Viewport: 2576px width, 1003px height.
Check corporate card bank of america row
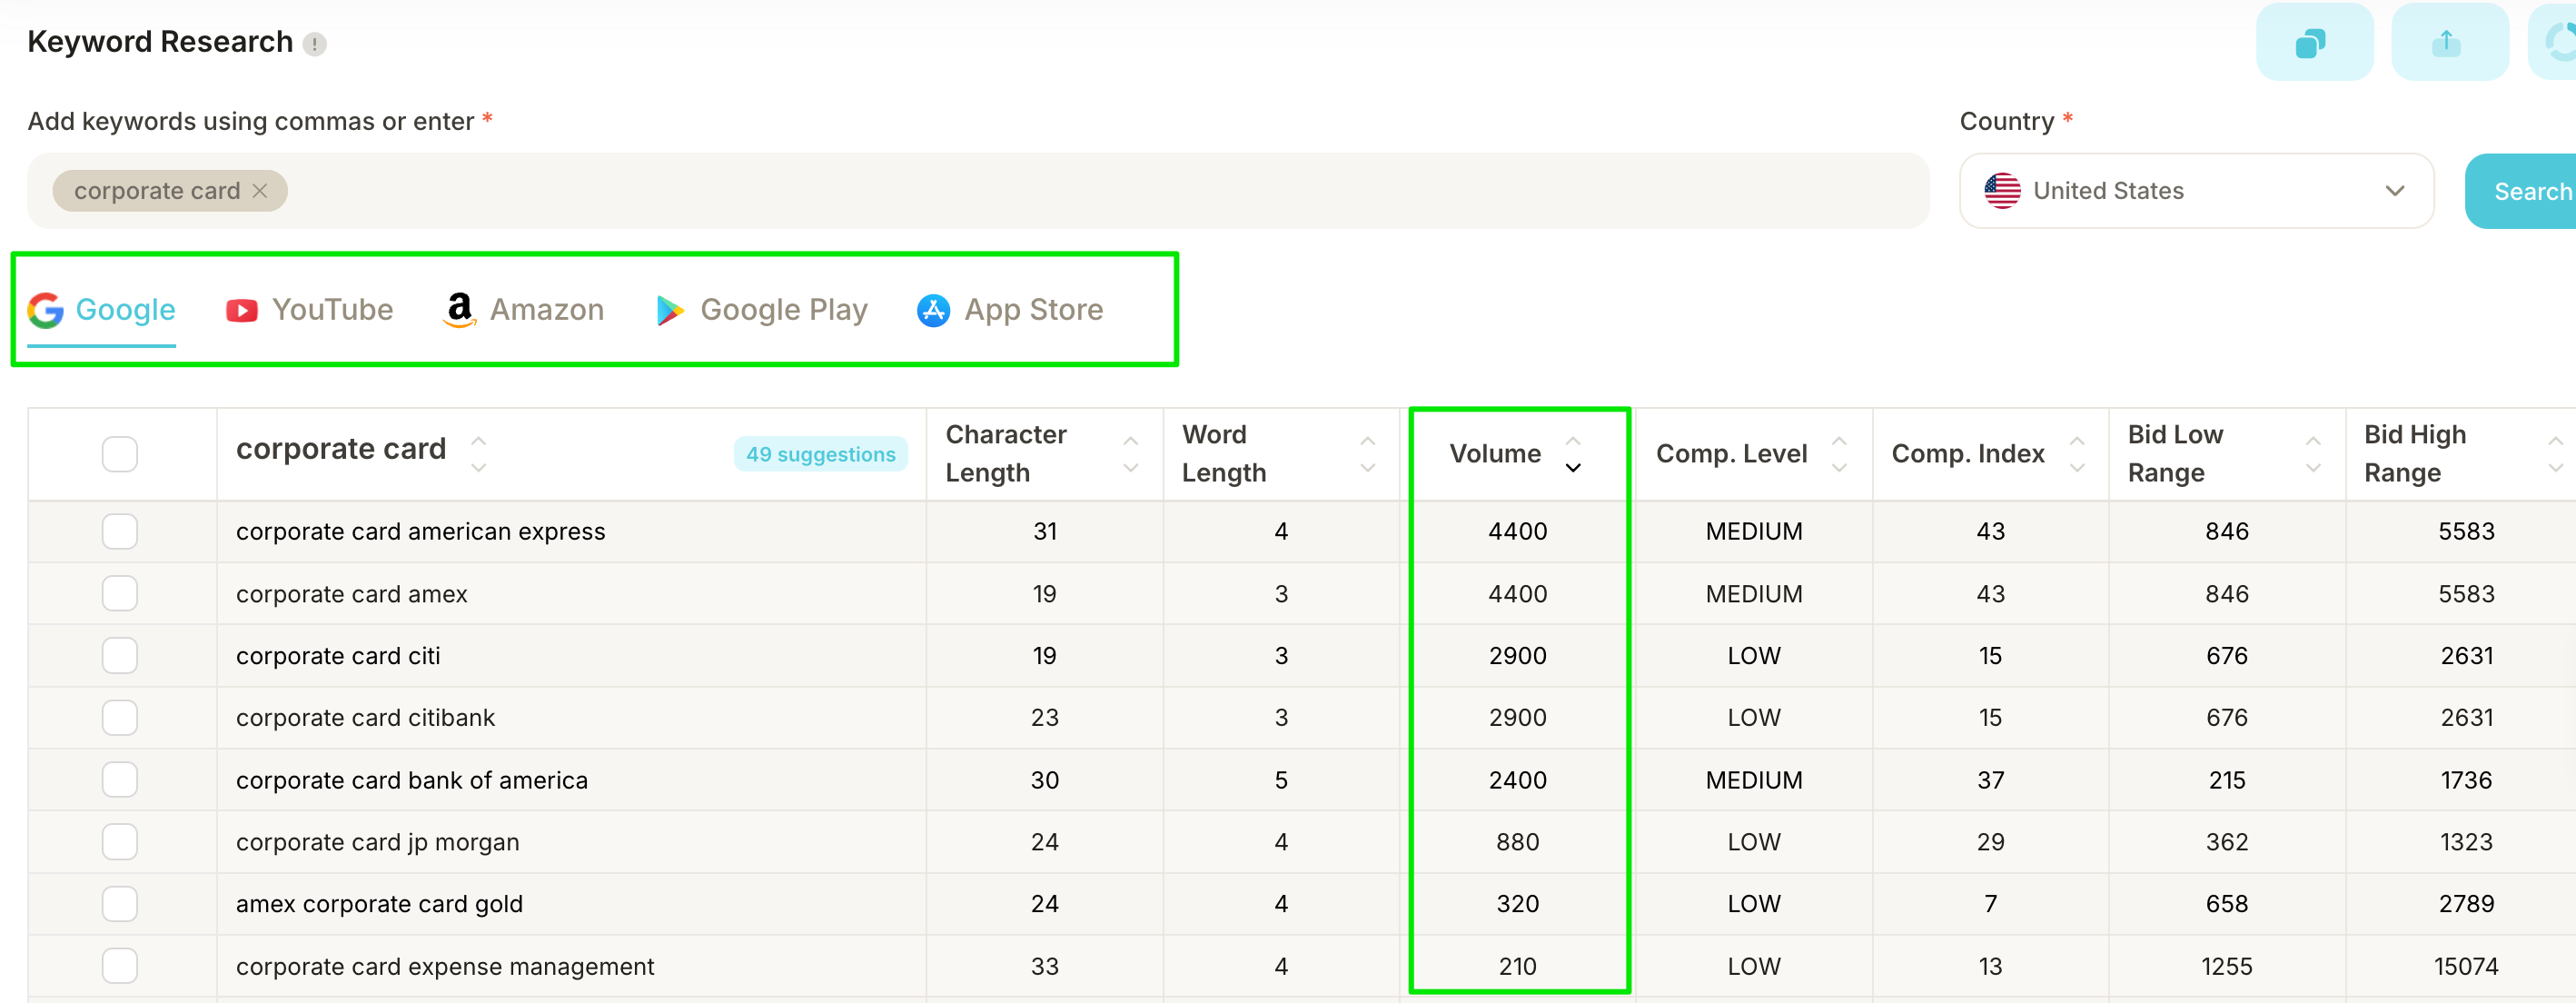point(120,779)
